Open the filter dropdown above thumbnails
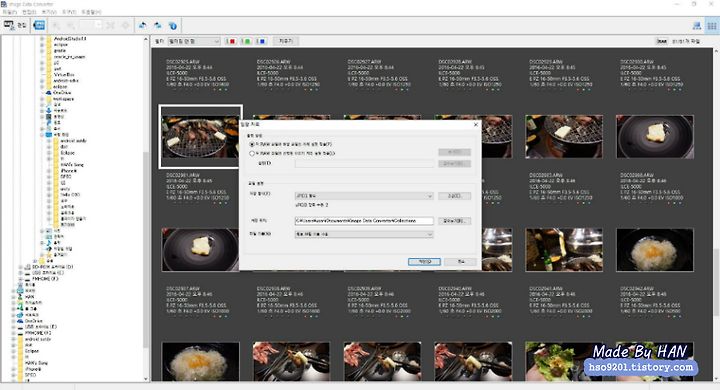Viewport: 720px width, 390px height. point(194,41)
